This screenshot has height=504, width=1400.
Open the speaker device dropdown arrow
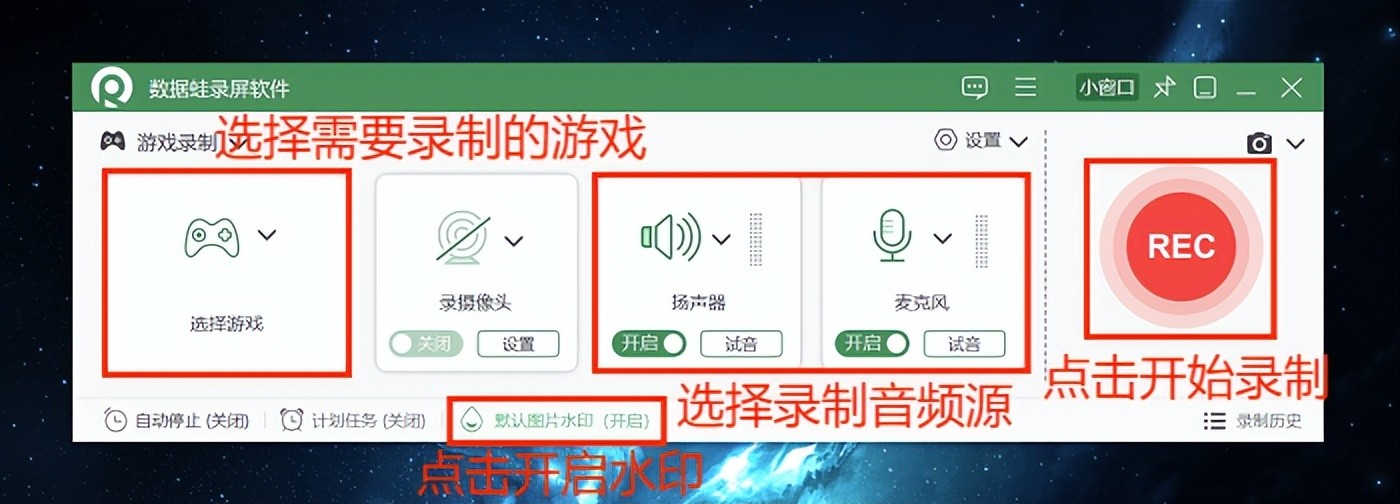tap(722, 239)
